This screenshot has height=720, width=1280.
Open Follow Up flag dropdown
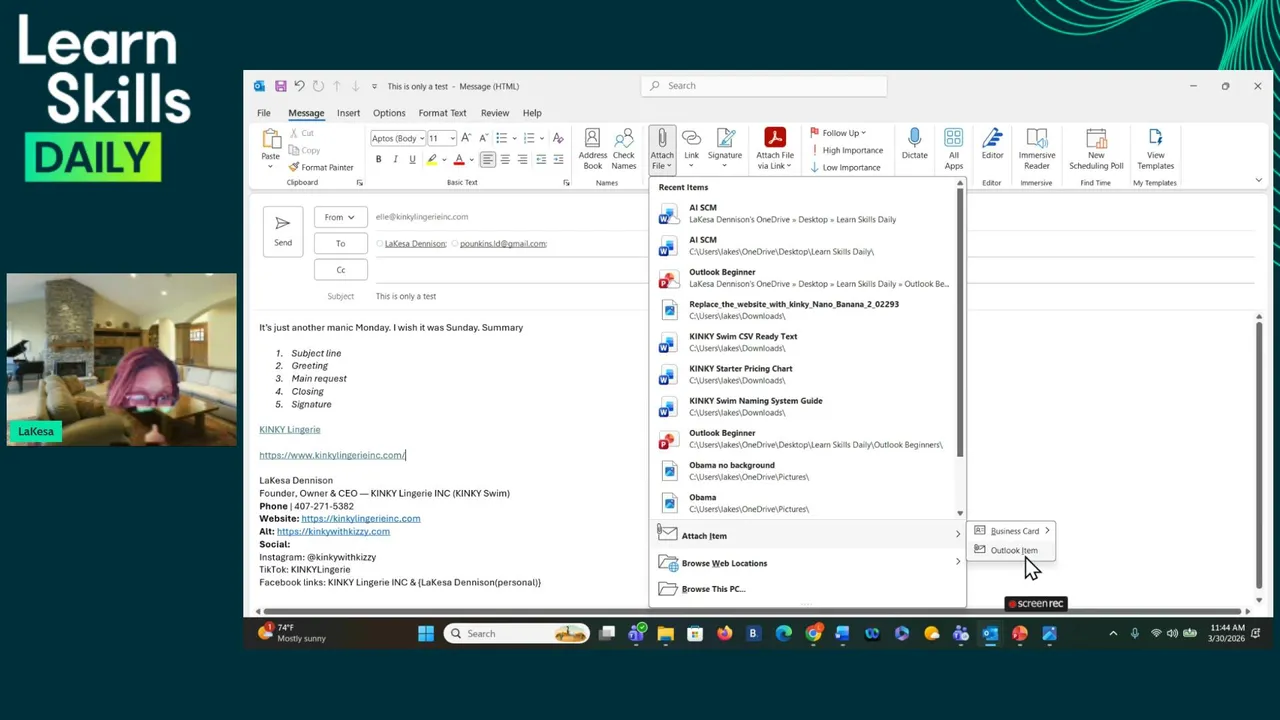tap(838, 133)
